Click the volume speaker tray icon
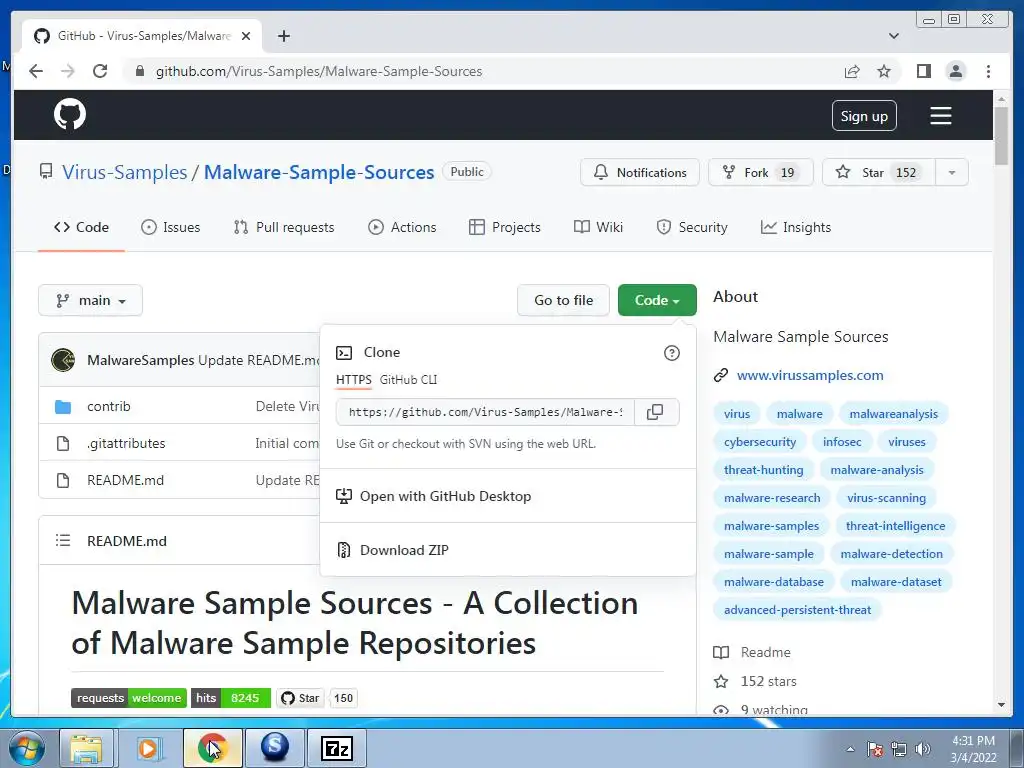Screen dimensions: 1024x768 [922, 749]
